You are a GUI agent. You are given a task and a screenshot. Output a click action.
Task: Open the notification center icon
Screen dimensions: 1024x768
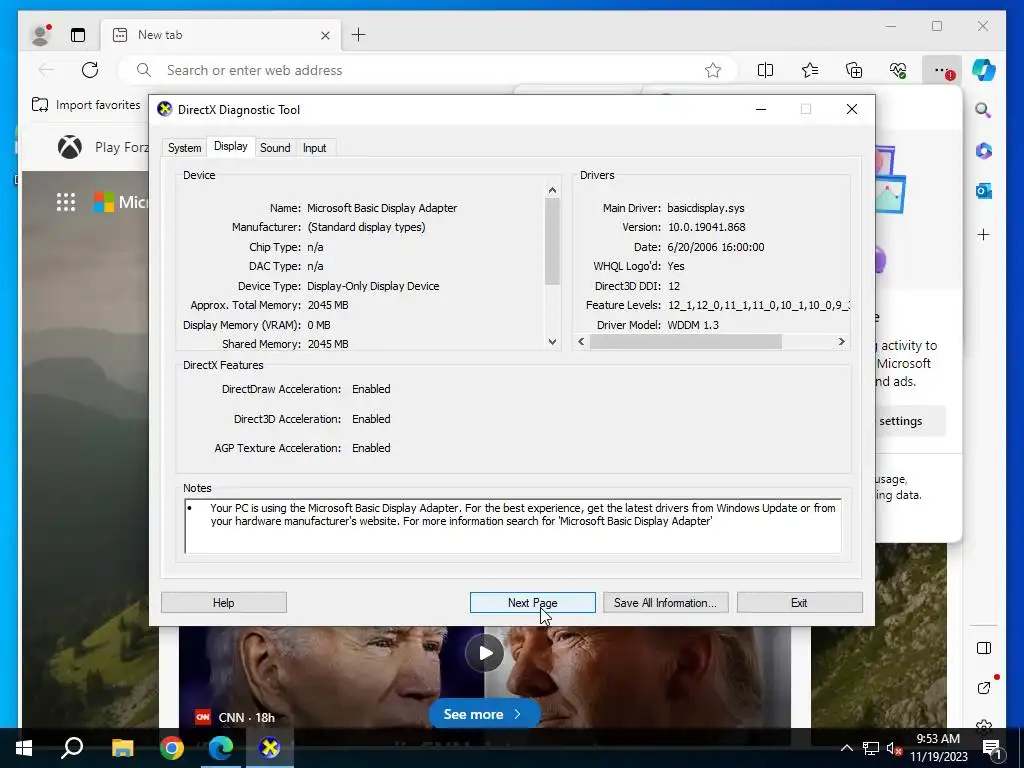coord(992,748)
